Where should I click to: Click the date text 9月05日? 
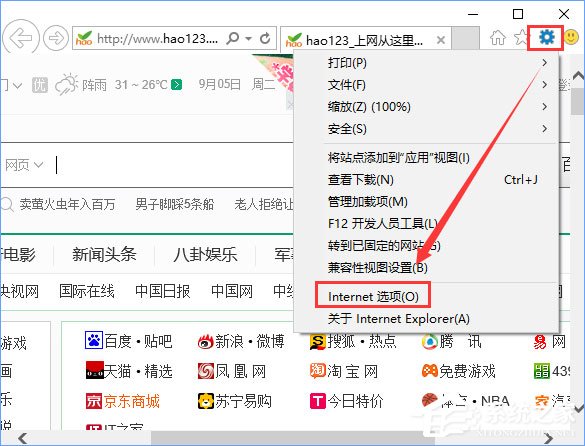point(219,85)
